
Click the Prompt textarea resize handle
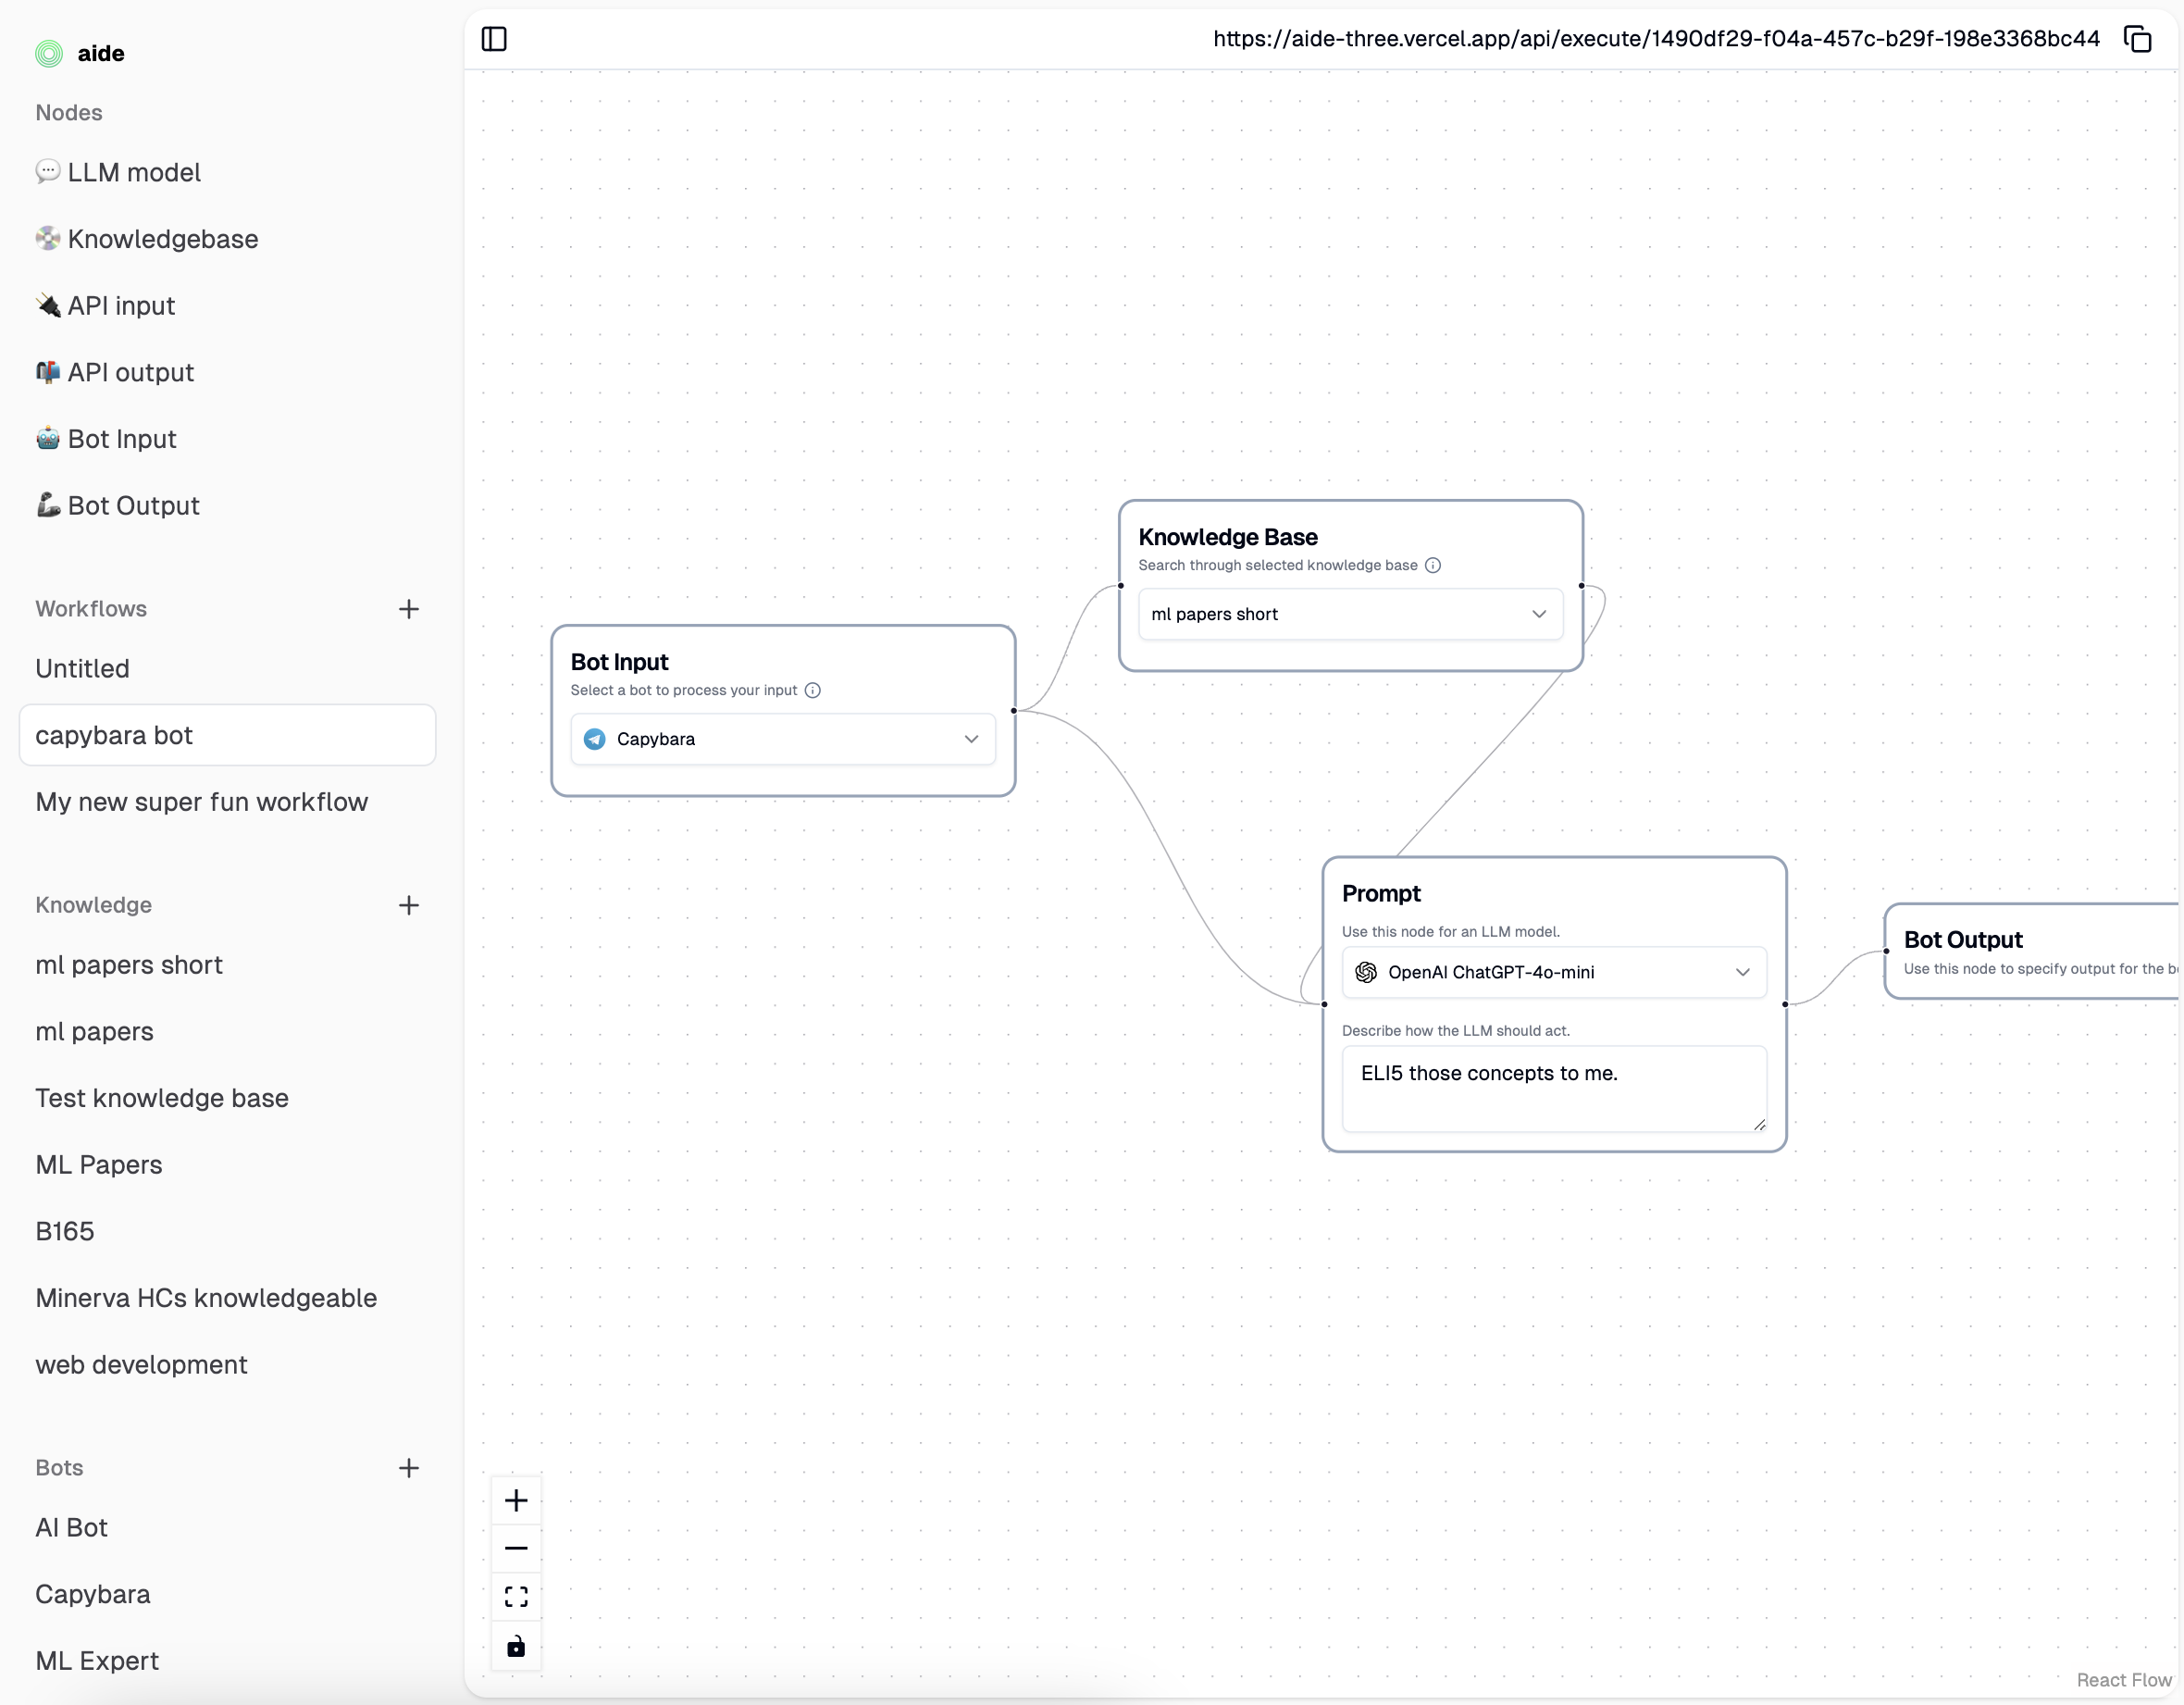[x=1759, y=1125]
